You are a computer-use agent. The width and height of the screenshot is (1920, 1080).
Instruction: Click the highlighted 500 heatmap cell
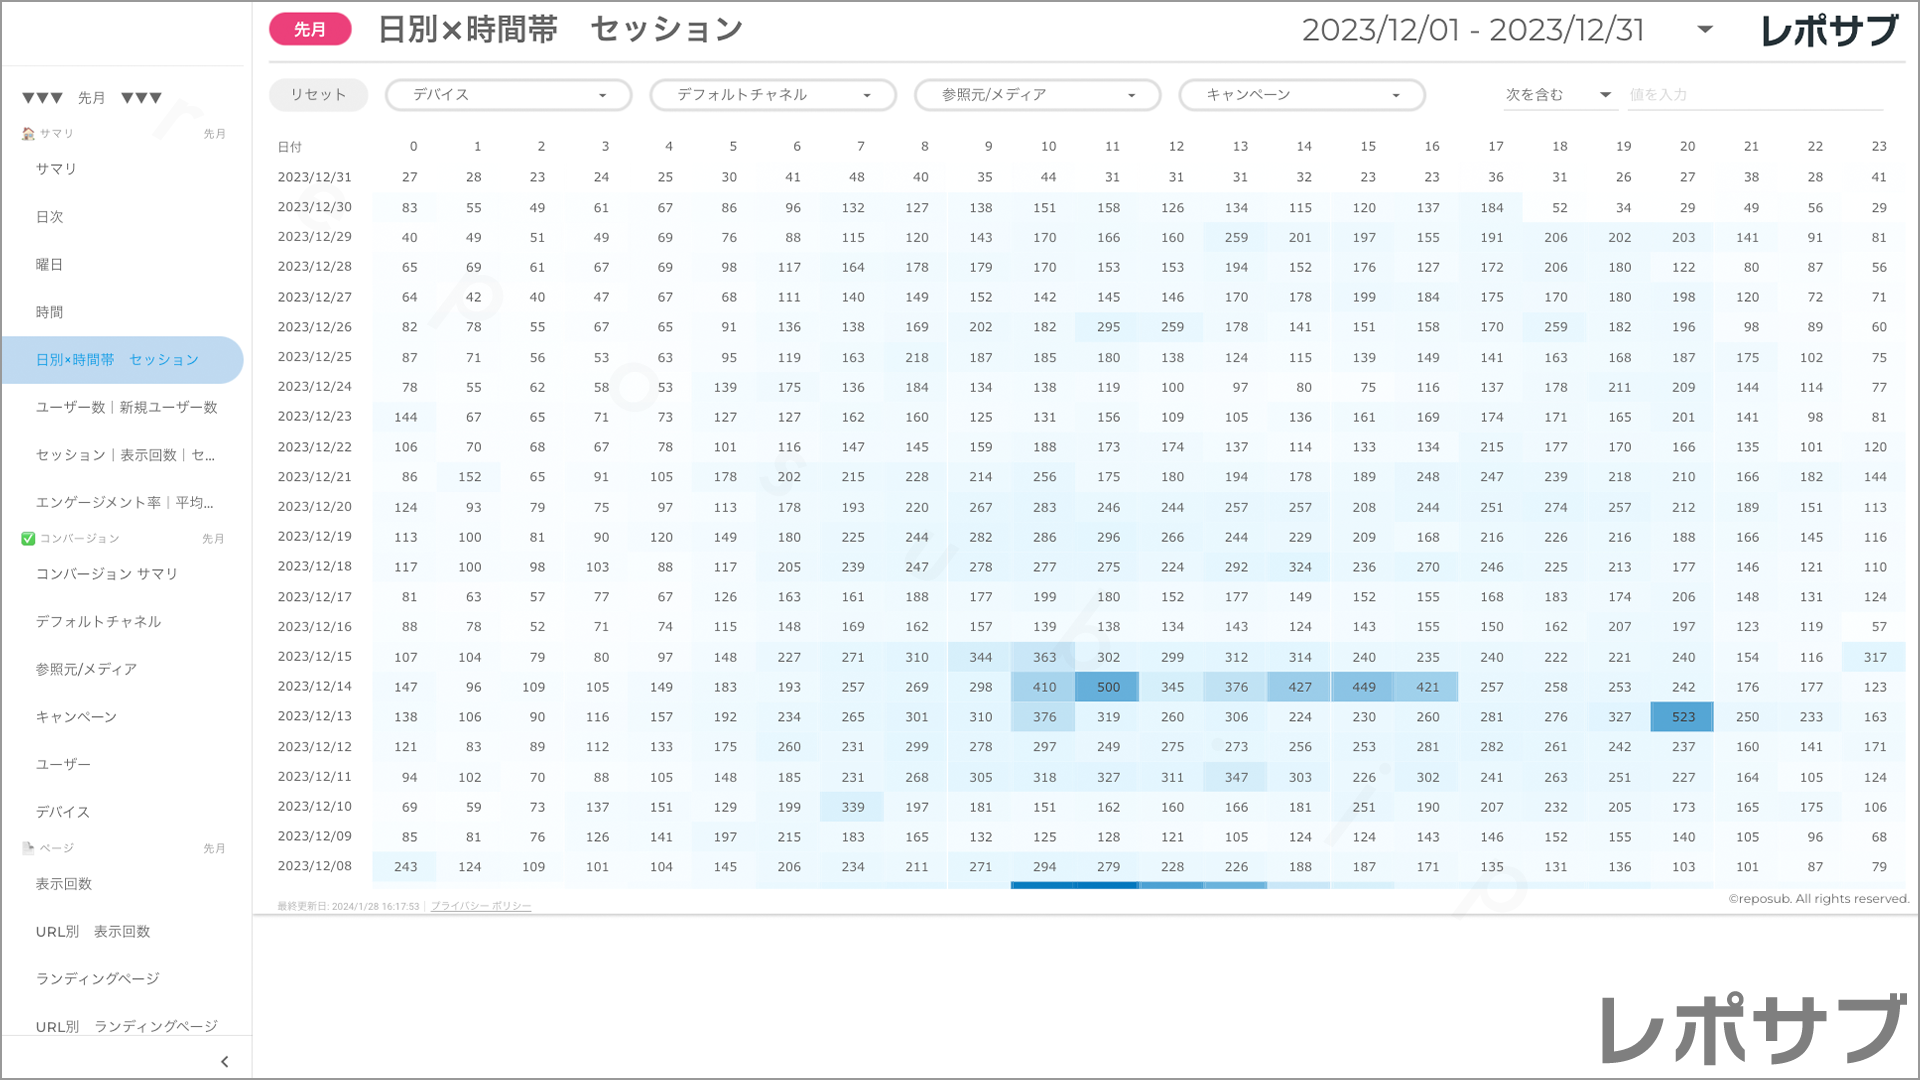1108,687
